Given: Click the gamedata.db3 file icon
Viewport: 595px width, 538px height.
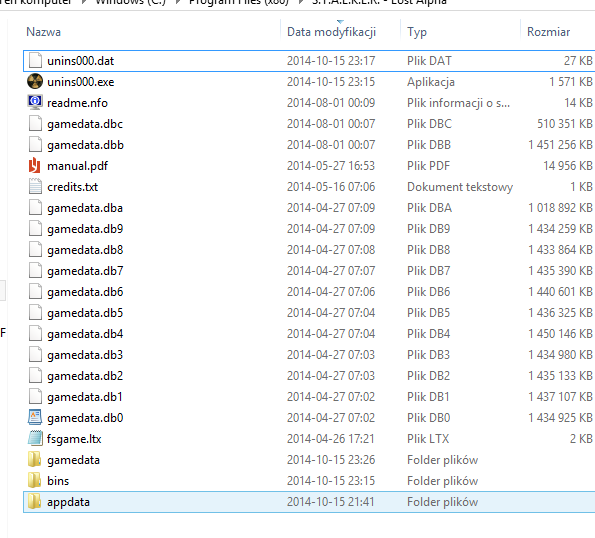Looking at the screenshot, I should click(35, 355).
